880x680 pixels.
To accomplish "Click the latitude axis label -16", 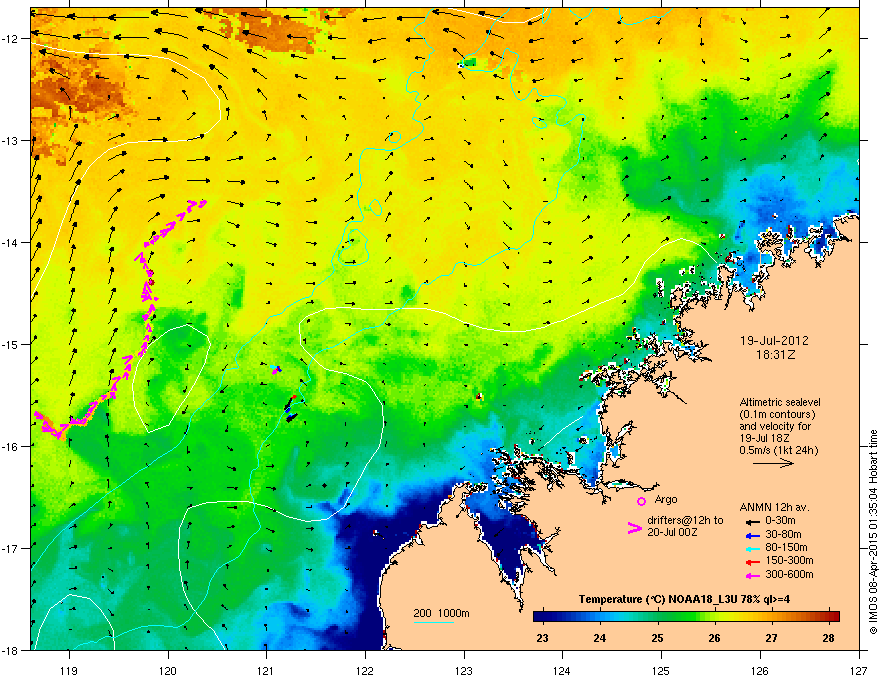I will 12,447.
